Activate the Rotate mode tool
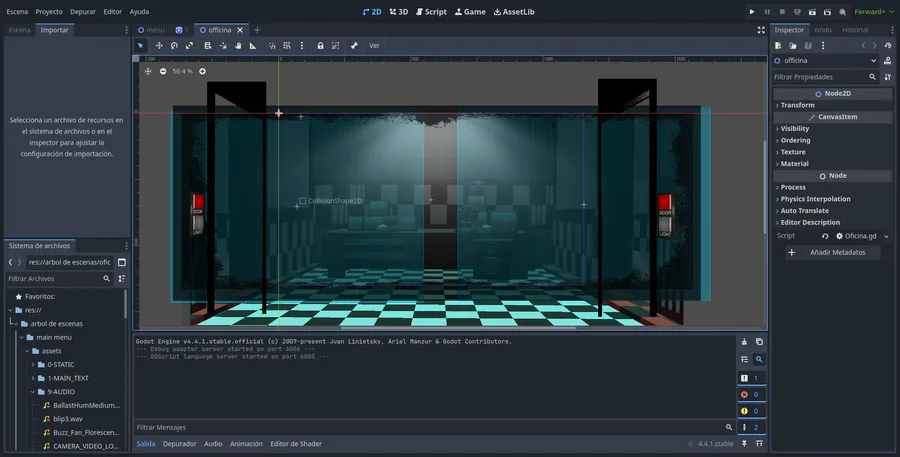Image resolution: width=900 pixels, height=457 pixels. [174, 45]
